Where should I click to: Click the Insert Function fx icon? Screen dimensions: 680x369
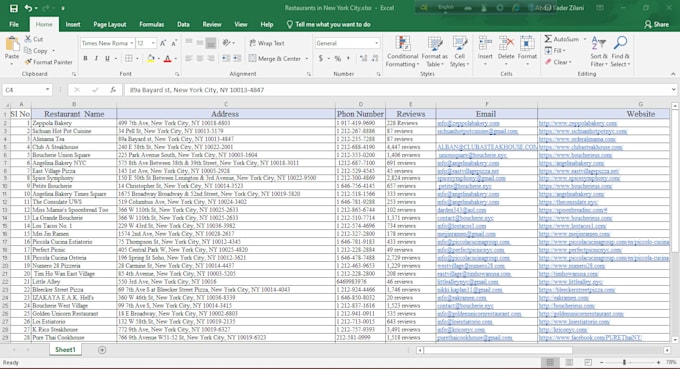113,90
